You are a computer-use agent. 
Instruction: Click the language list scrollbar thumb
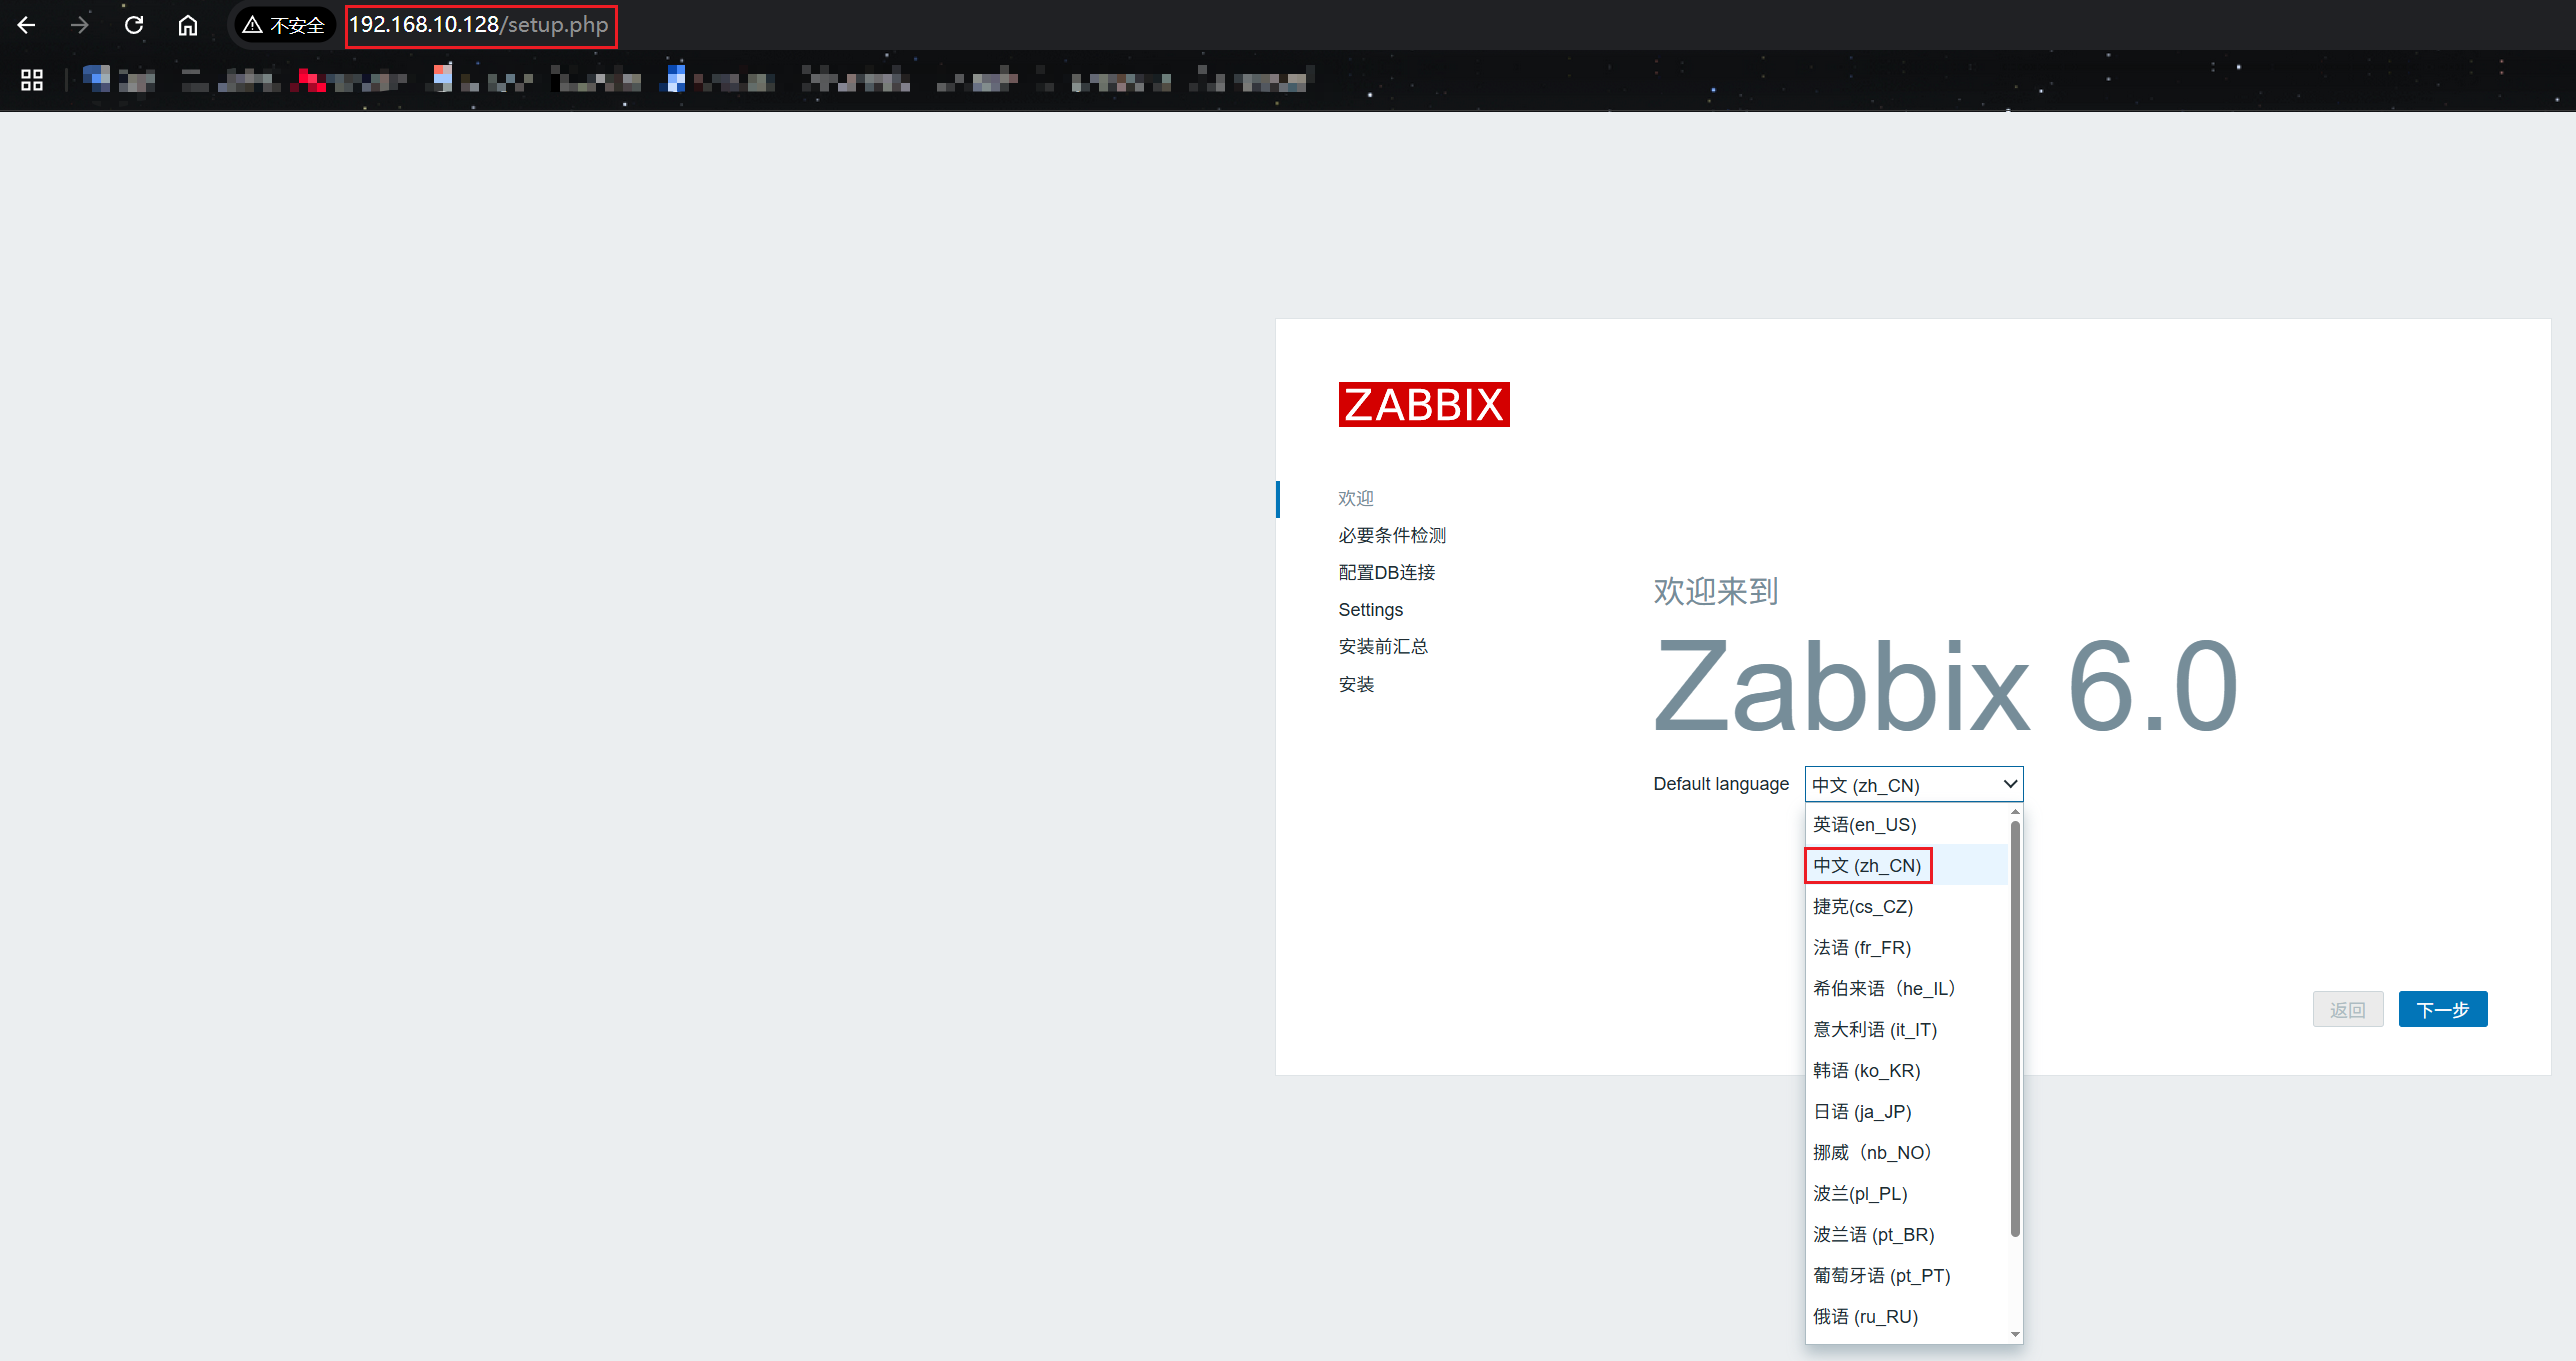tap(2015, 1028)
